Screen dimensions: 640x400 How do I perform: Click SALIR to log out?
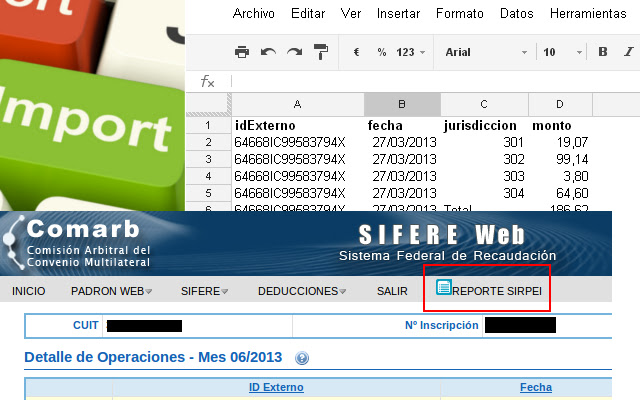coord(392,291)
